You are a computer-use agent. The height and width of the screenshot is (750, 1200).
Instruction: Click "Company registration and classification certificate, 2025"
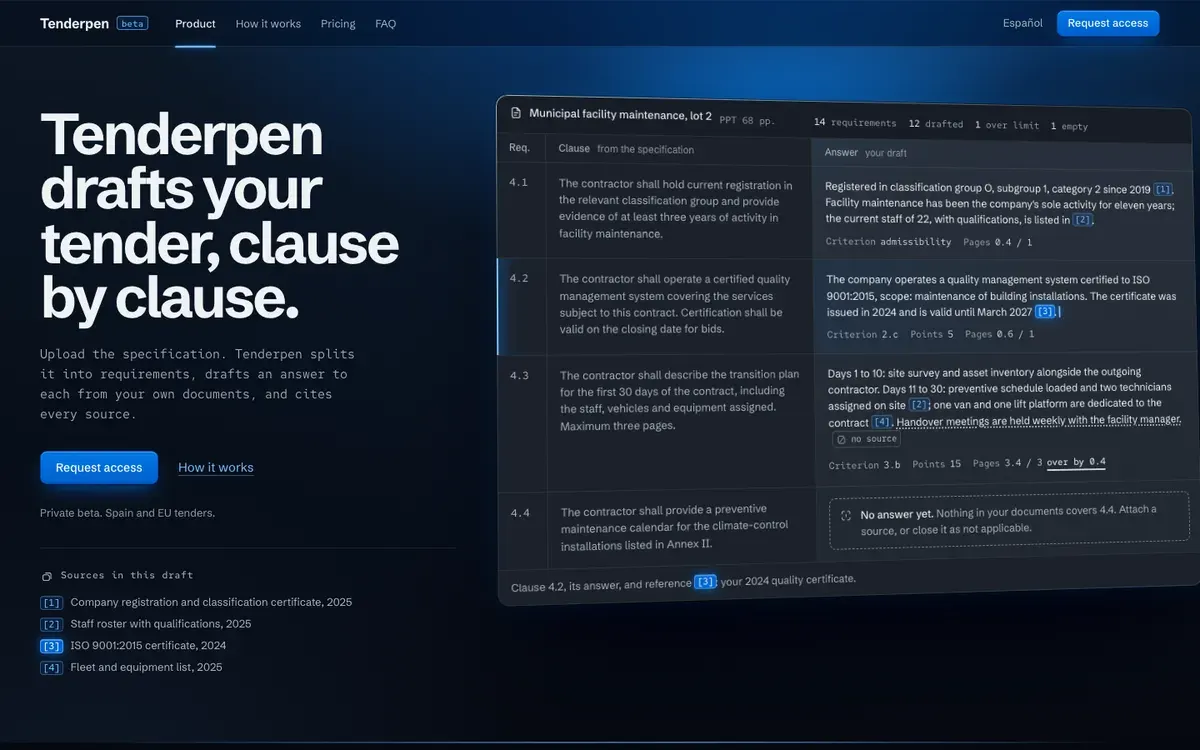211,603
